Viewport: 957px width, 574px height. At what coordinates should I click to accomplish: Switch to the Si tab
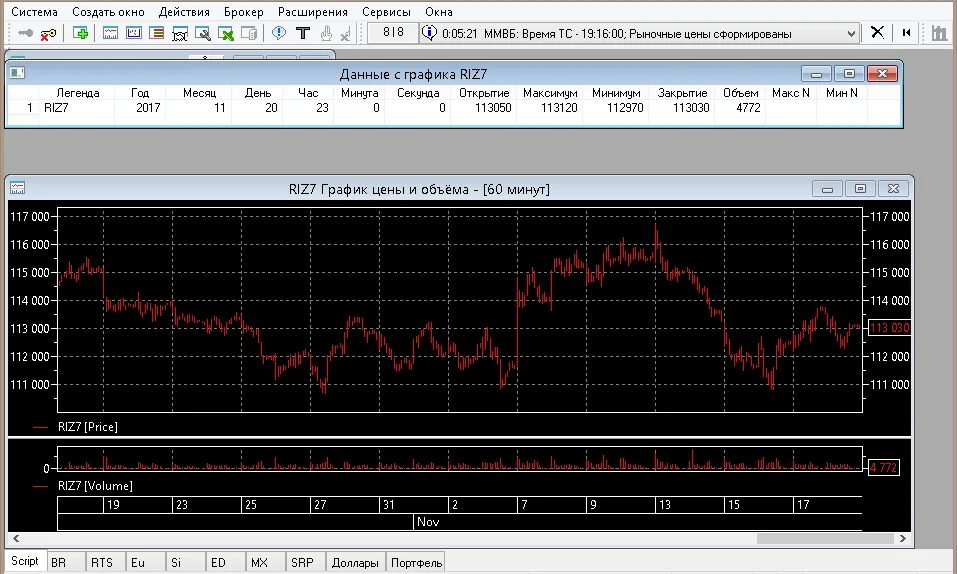coord(185,562)
